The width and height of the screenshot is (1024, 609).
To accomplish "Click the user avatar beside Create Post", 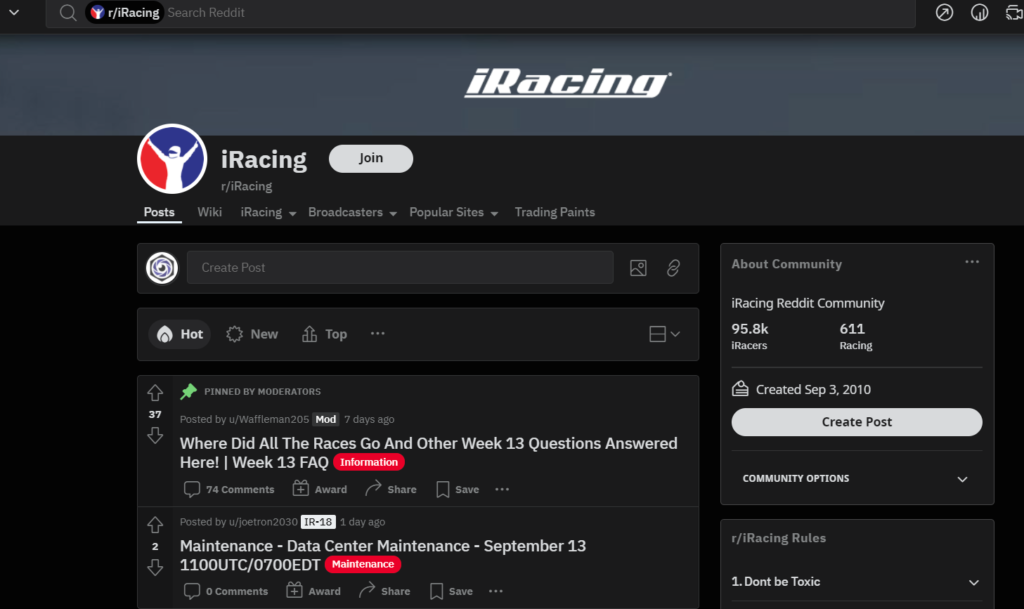I will point(161,268).
